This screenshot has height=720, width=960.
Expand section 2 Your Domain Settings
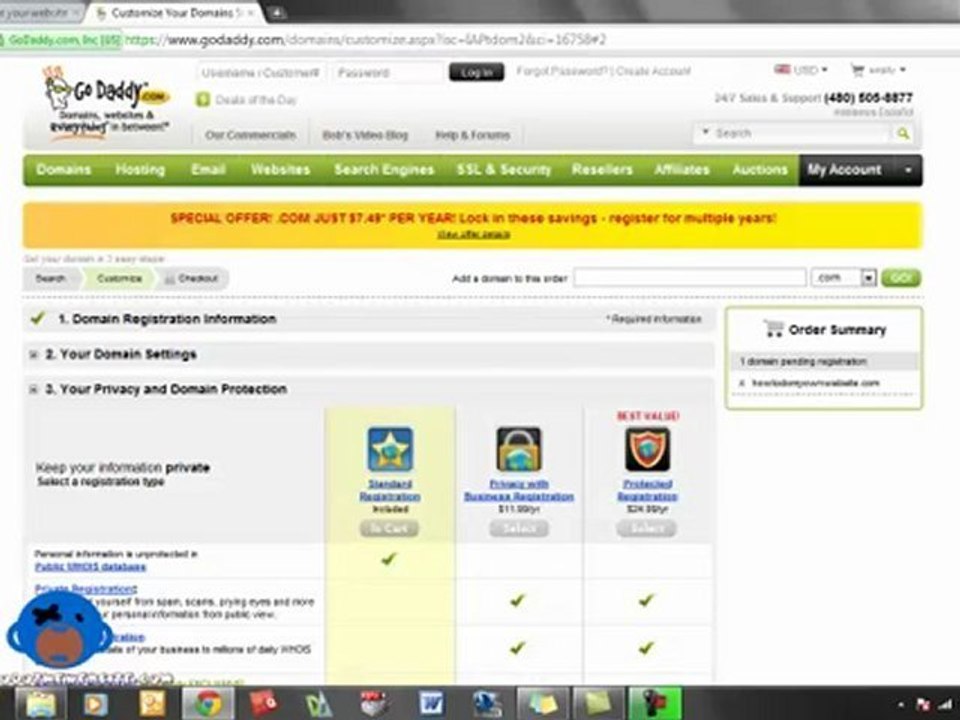pos(34,354)
